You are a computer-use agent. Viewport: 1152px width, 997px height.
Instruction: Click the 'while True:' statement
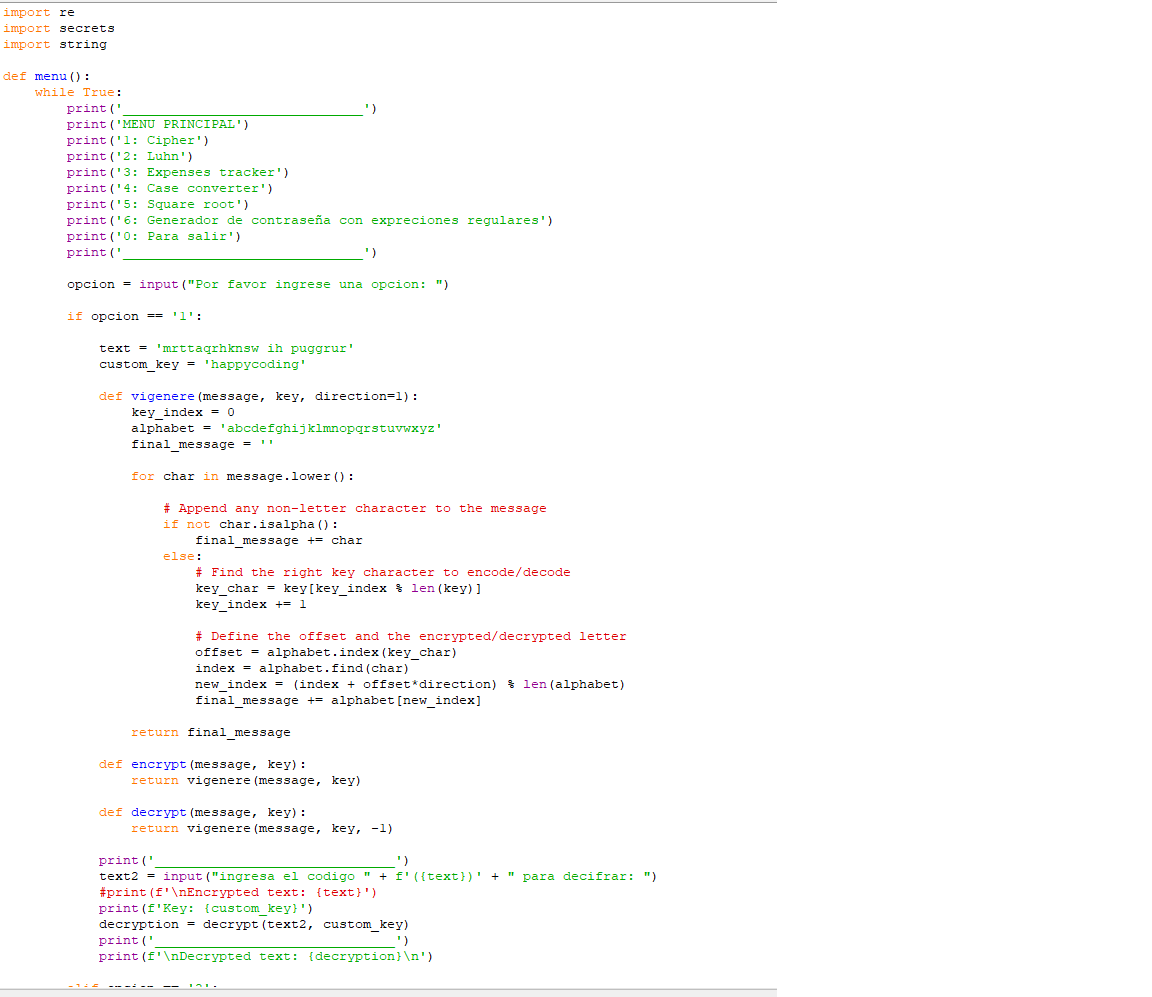point(78,92)
